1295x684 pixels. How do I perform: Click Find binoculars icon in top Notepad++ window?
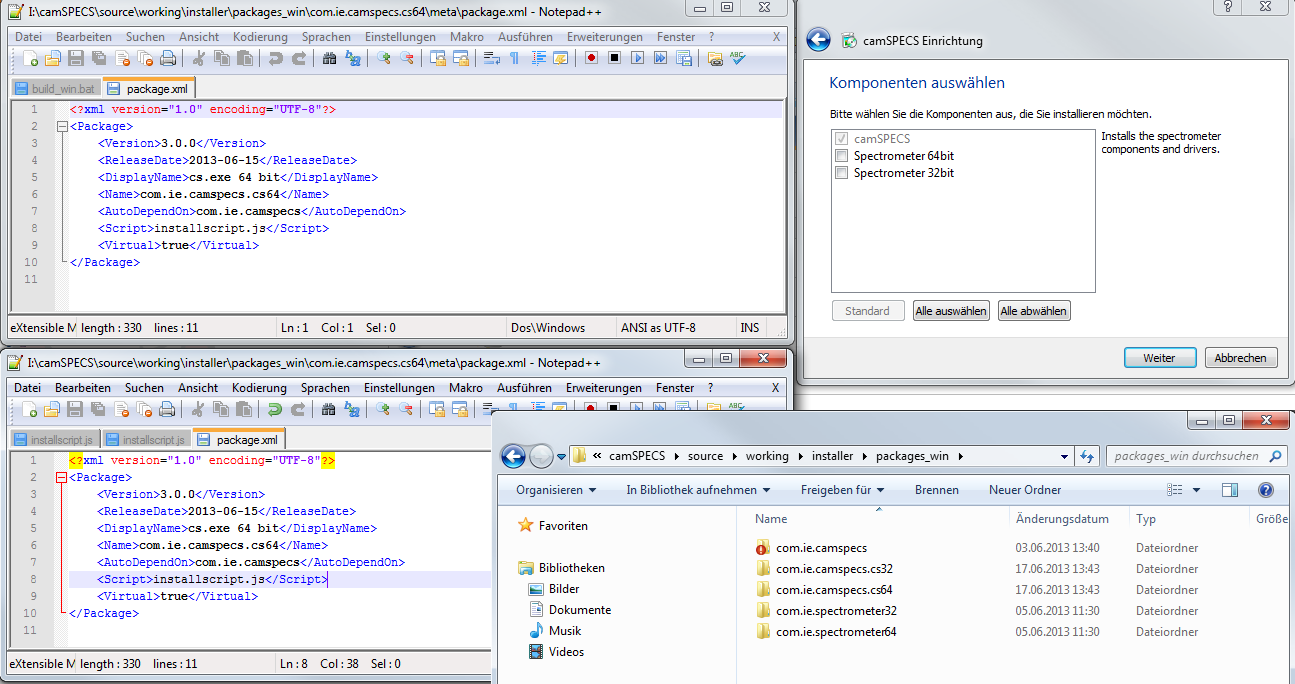pyautogui.click(x=329, y=59)
